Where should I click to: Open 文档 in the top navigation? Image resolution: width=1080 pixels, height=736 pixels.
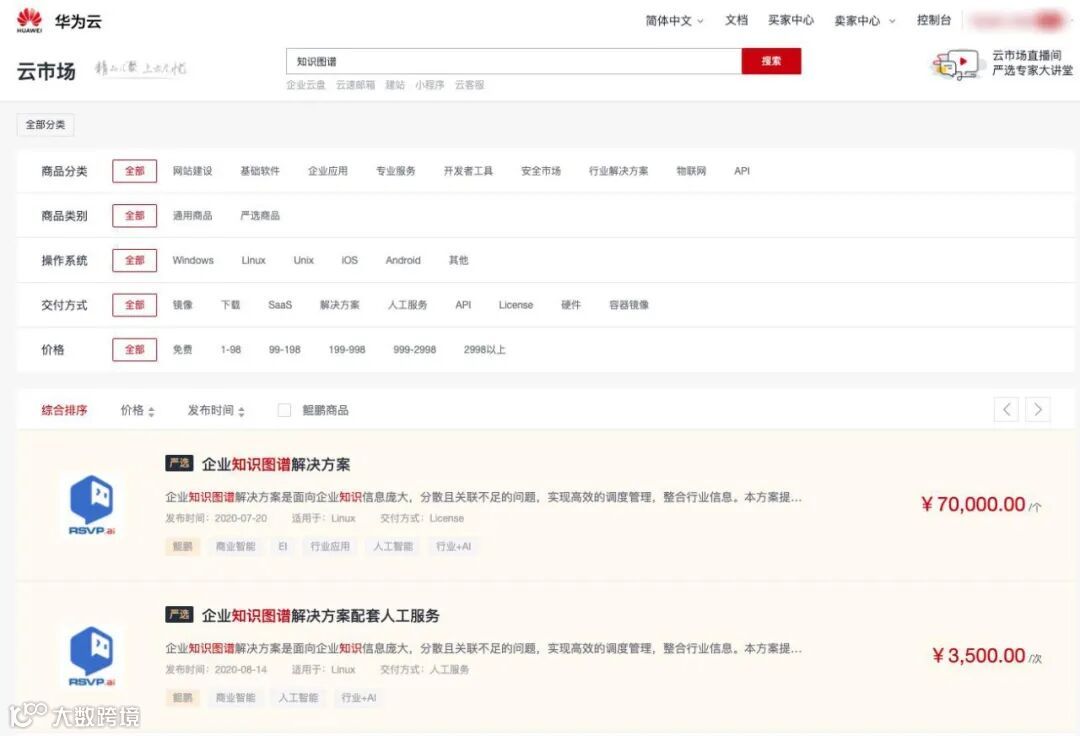736,21
